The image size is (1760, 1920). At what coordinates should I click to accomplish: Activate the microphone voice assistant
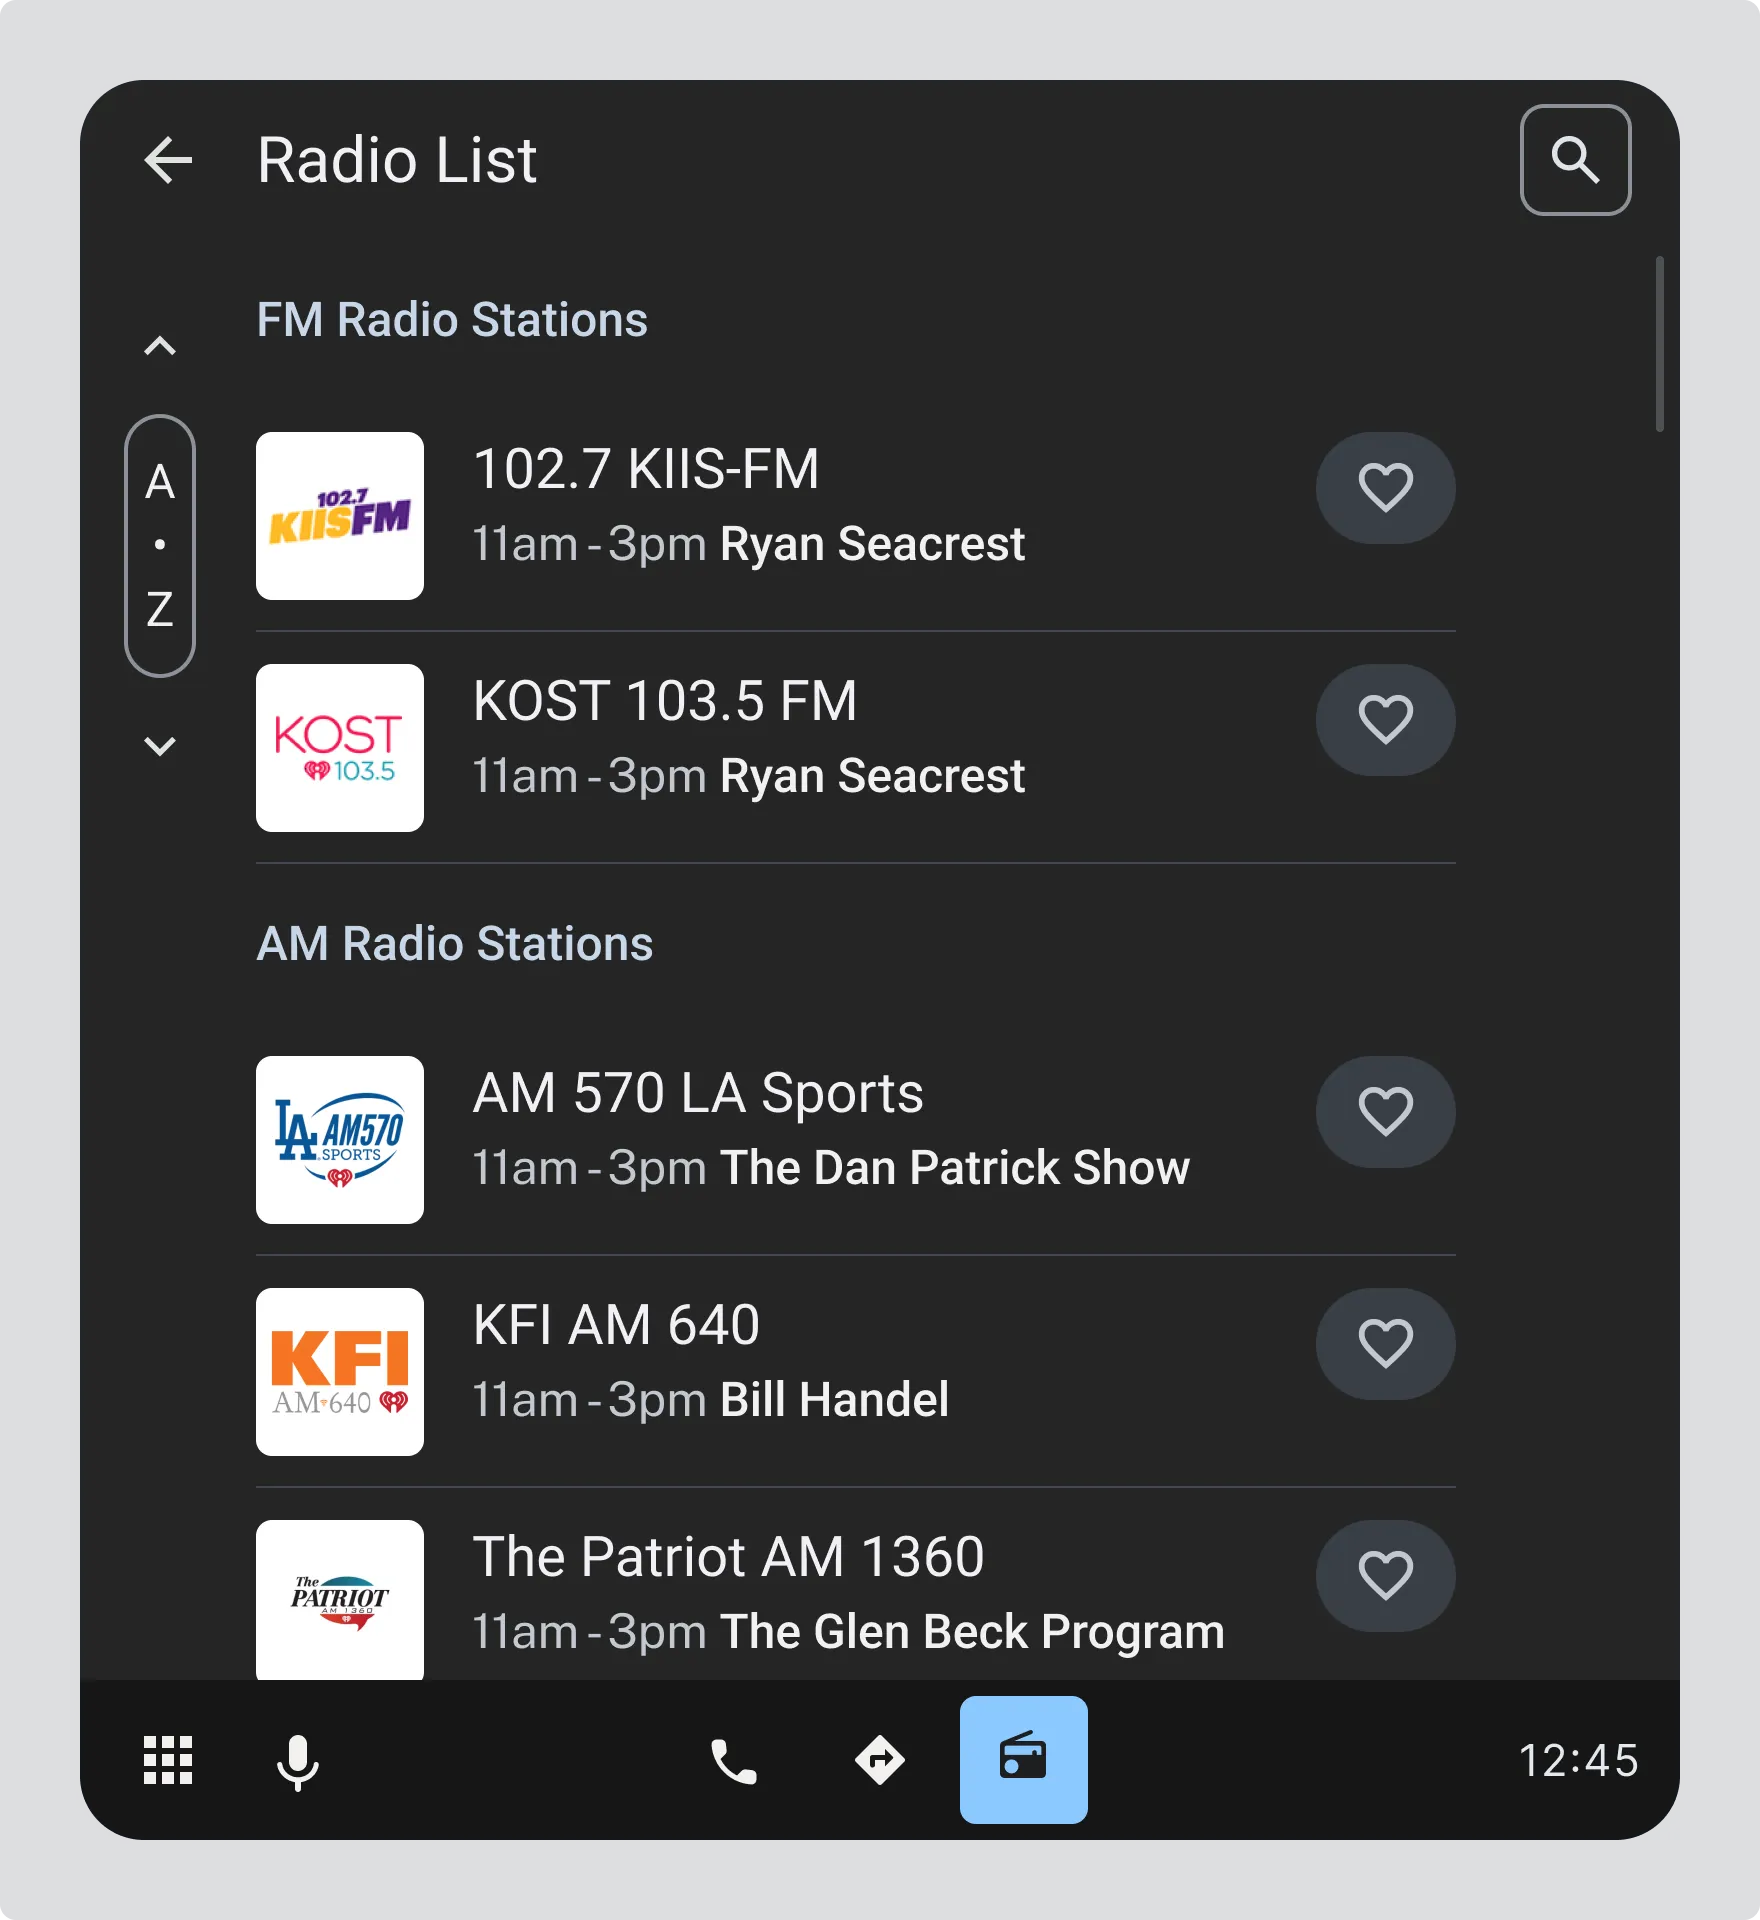(297, 1761)
